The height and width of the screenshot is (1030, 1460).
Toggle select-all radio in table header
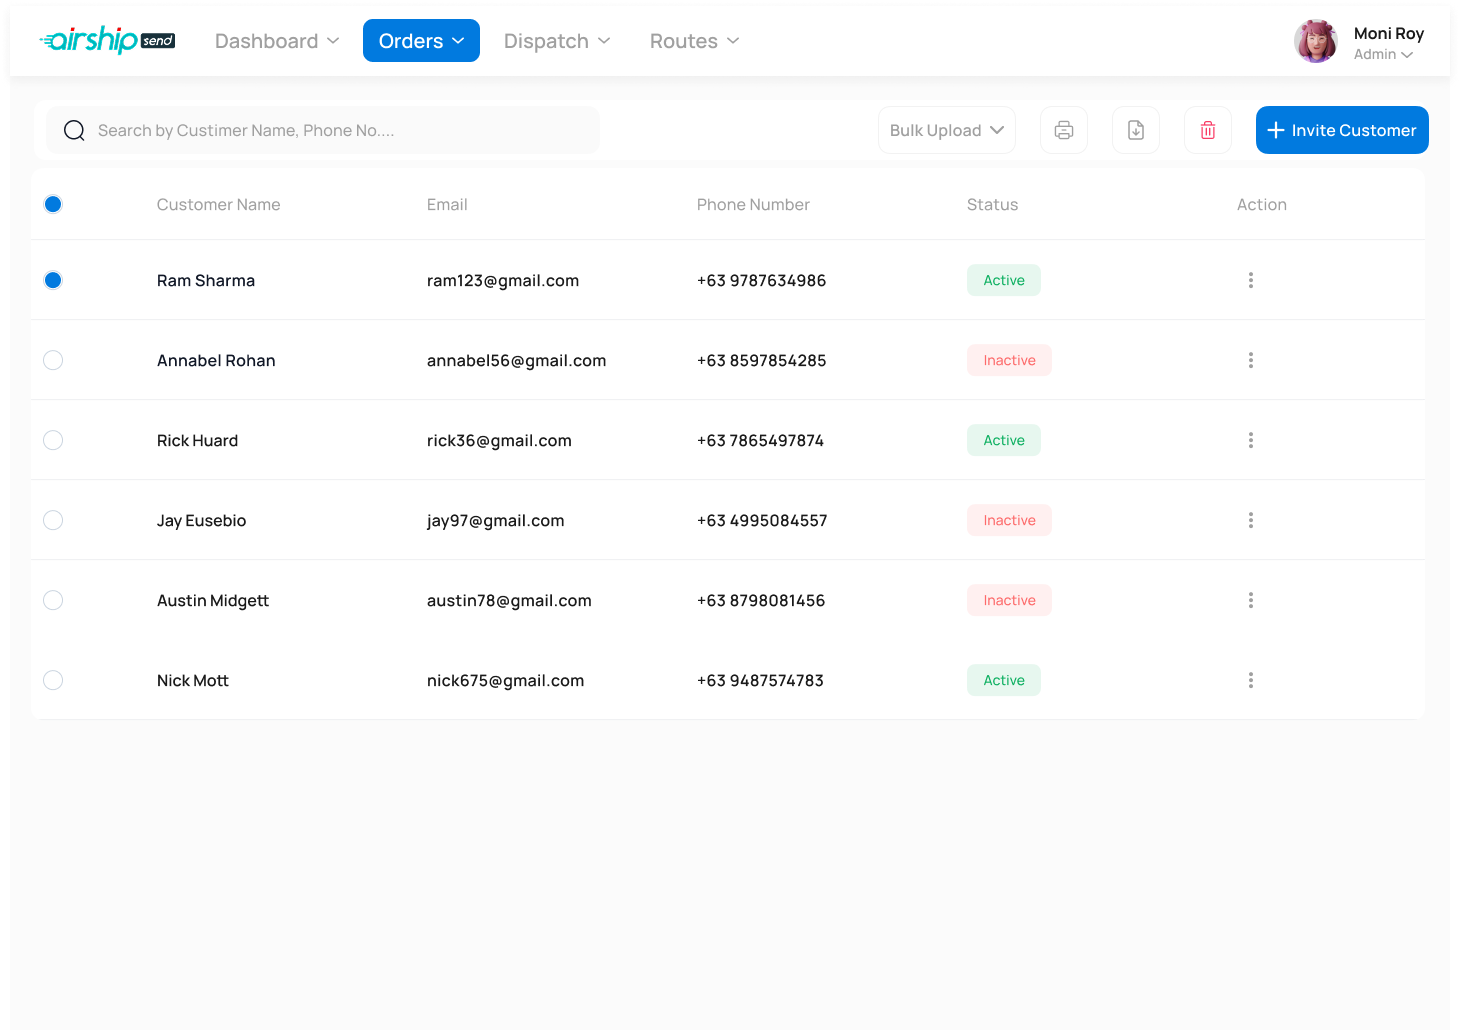53,204
